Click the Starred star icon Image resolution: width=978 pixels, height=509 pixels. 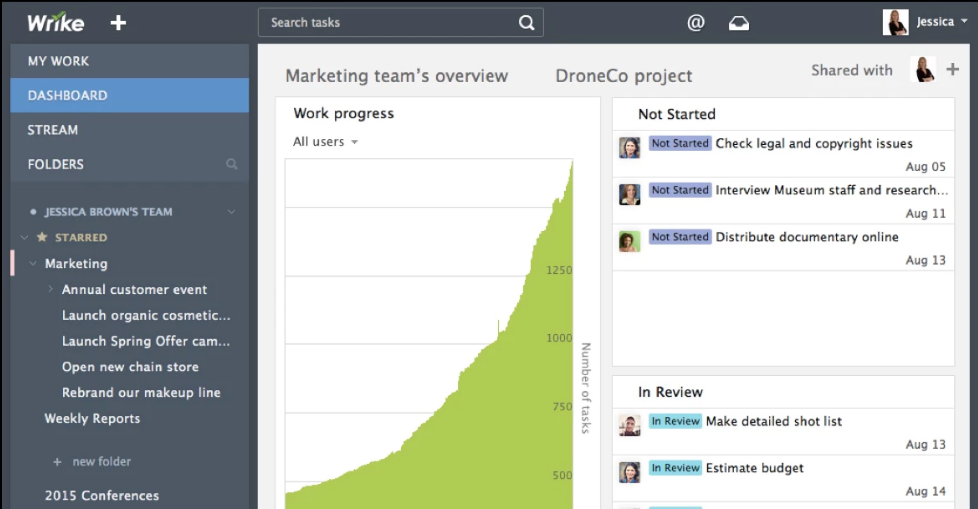coord(42,237)
